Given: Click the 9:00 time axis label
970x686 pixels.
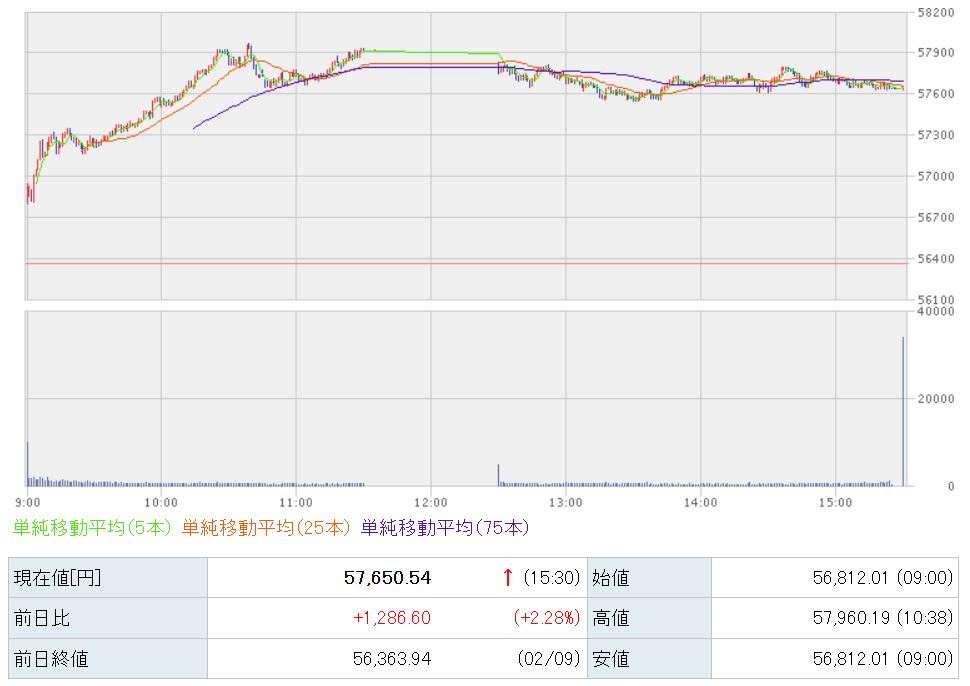Looking at the screenshot, I should coord(28,501).
